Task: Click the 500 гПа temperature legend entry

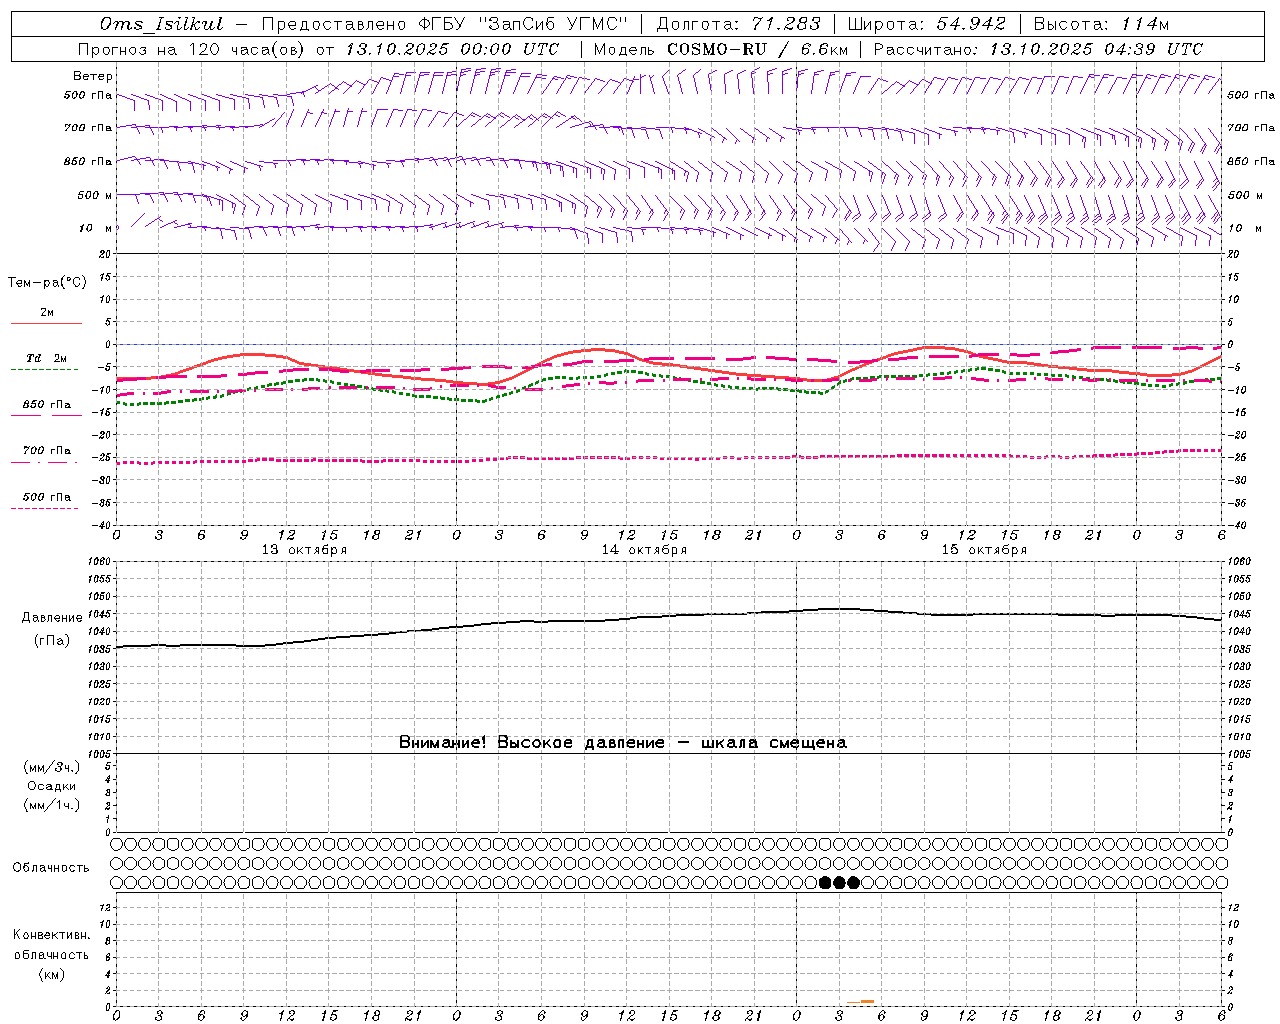Action: point(47,496)
